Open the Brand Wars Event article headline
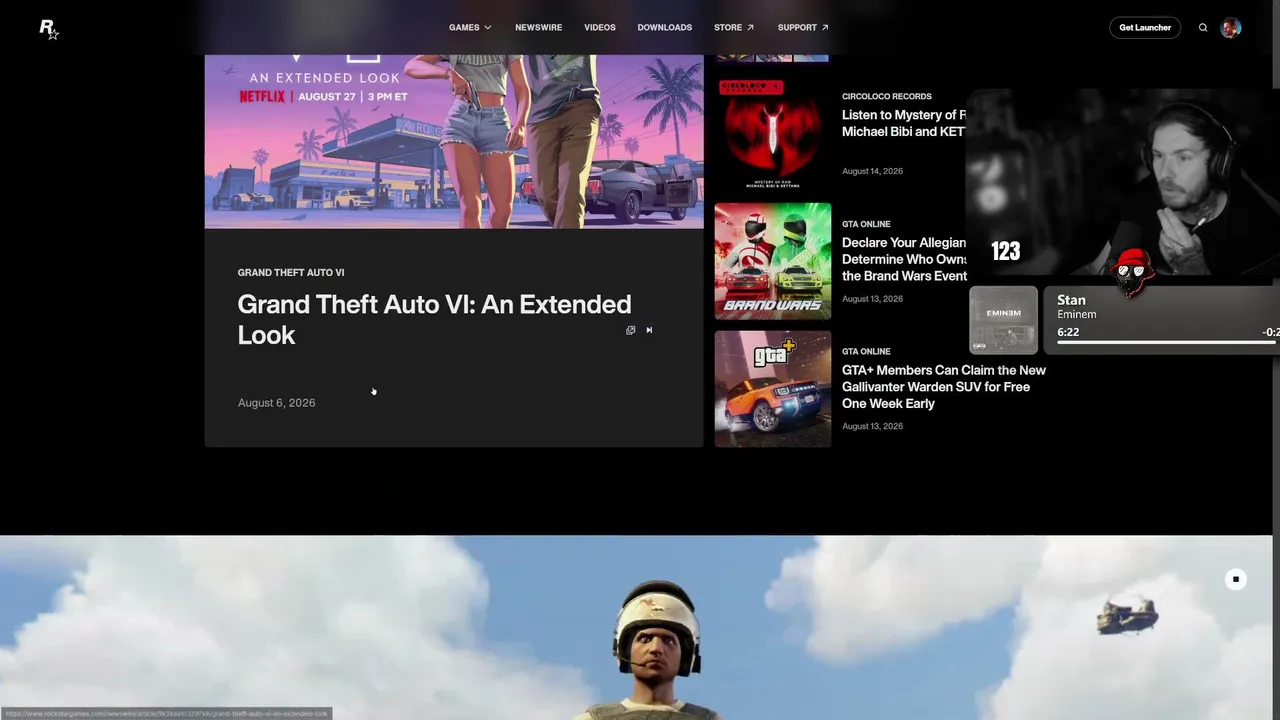1280x720 pixels. point(904,259)
